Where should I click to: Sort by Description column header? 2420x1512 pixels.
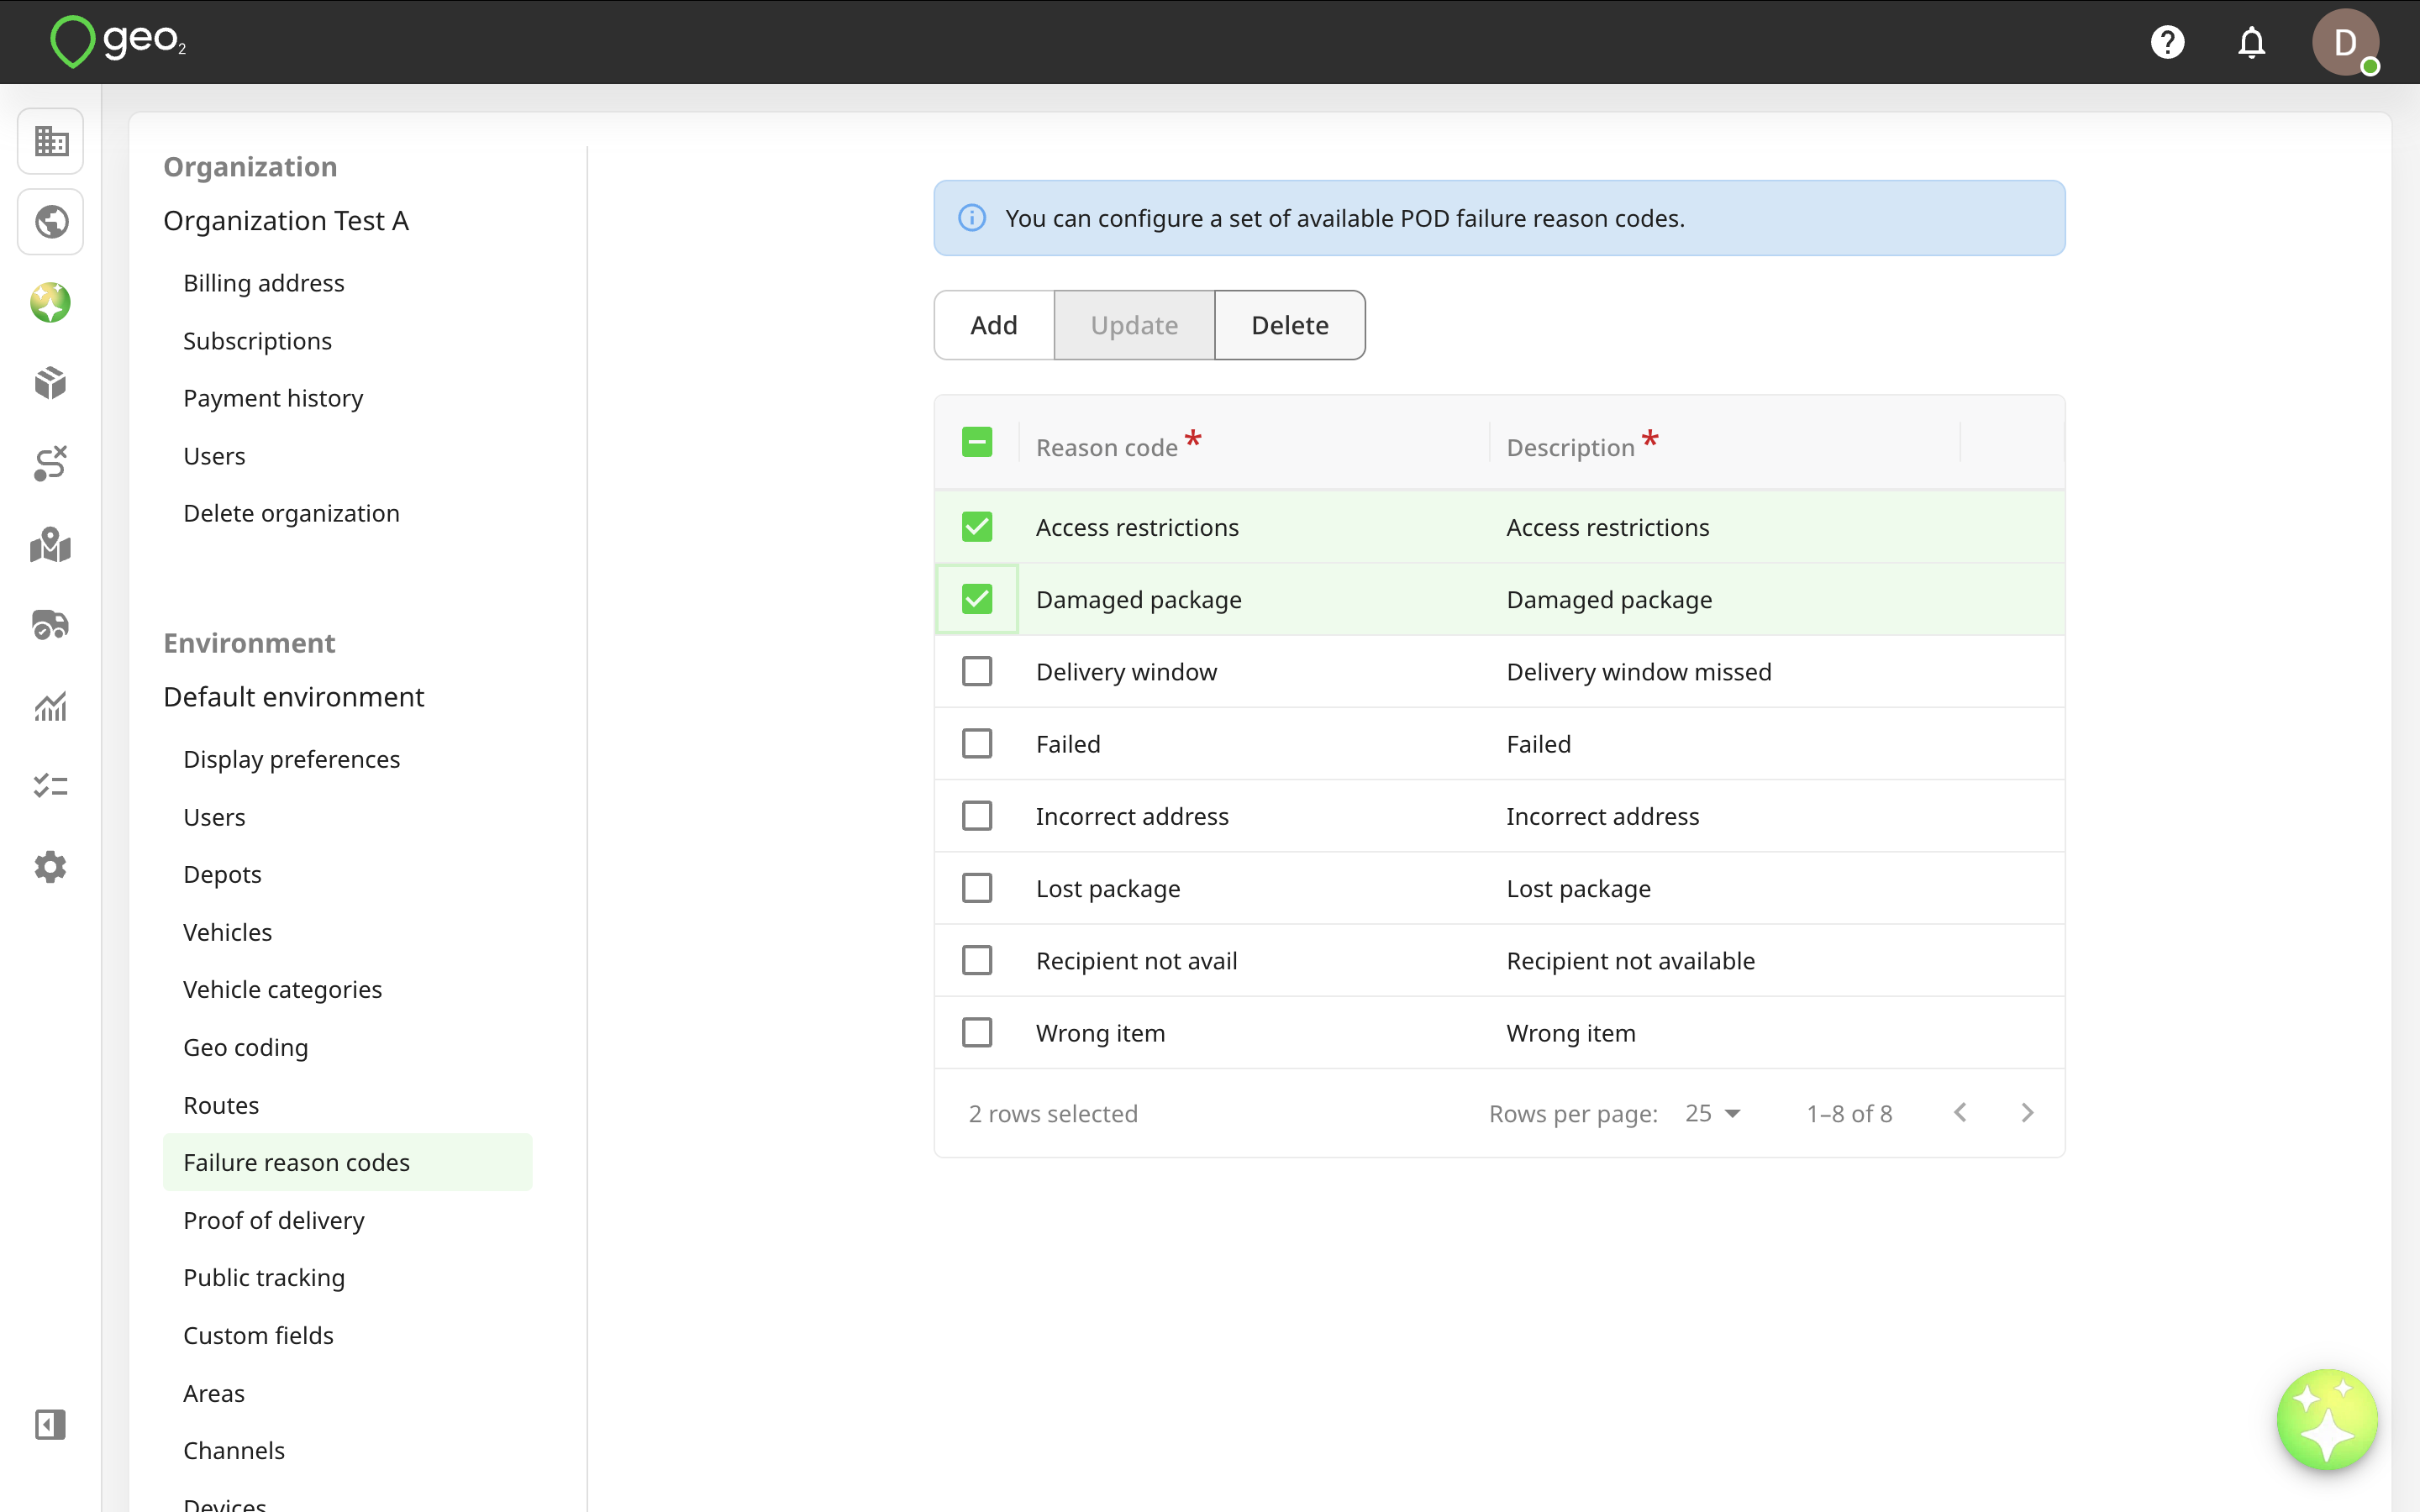(1570, 447)
